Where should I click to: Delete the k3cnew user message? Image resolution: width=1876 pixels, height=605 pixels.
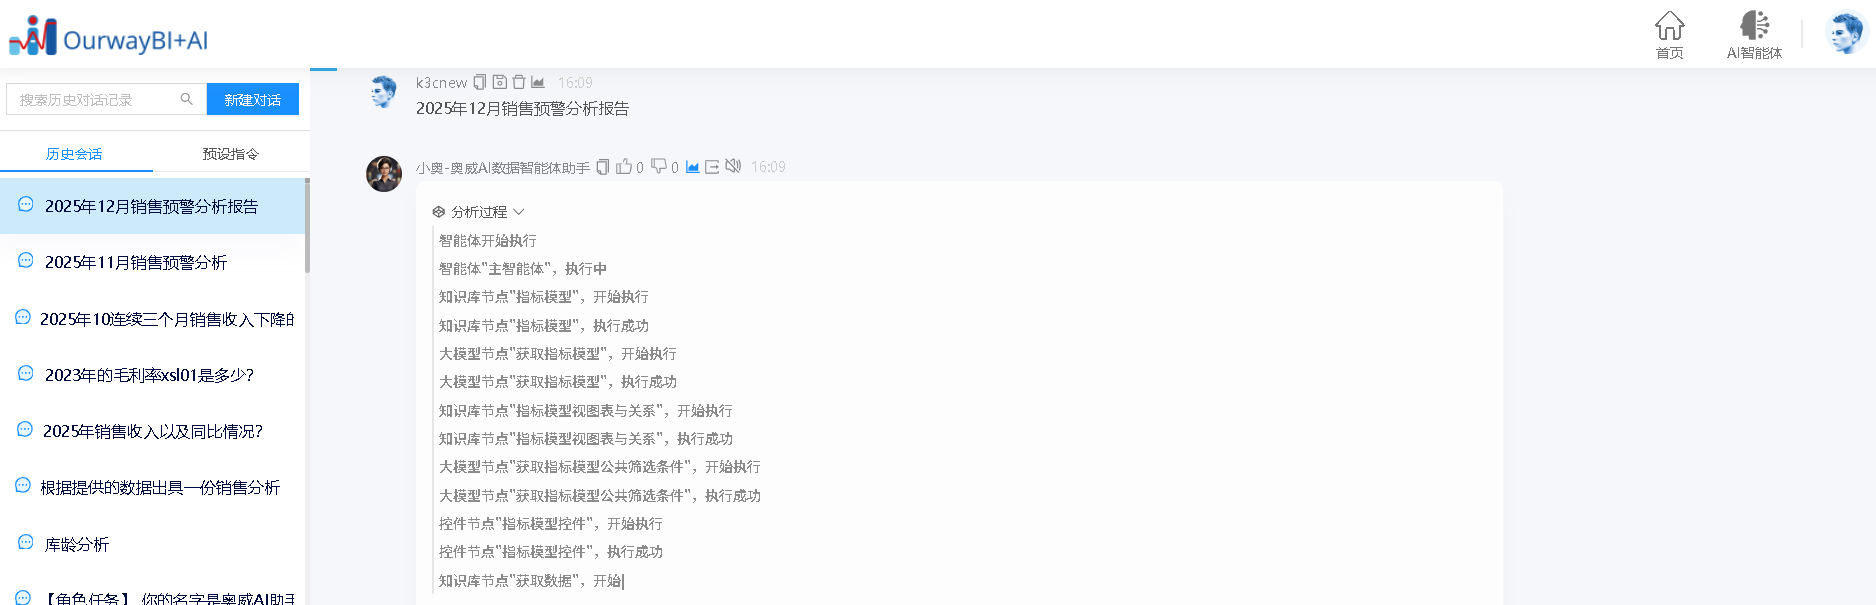click(518, 82)
